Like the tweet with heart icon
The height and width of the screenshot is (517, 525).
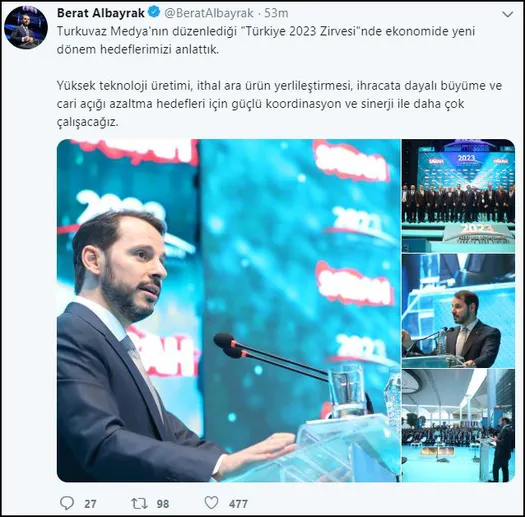click(211, 503)
